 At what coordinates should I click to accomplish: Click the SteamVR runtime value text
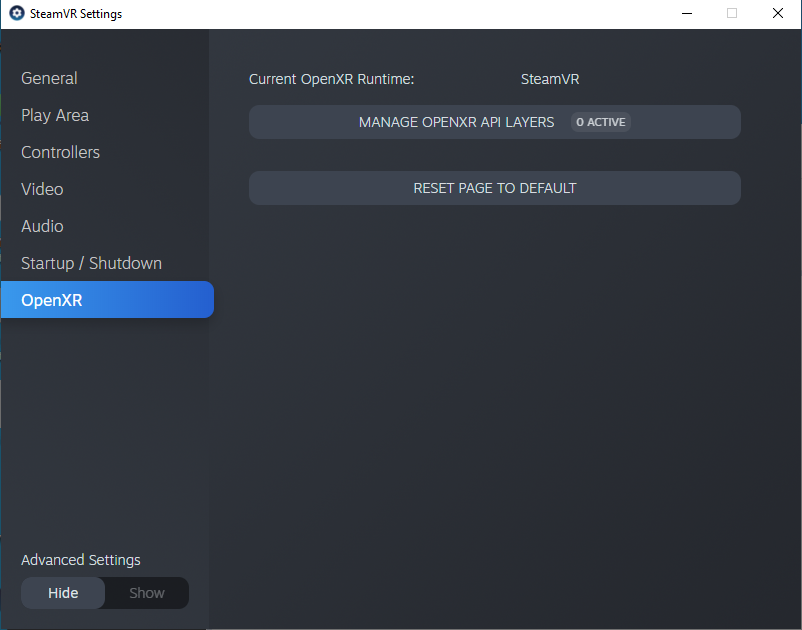tap(550, 79)
